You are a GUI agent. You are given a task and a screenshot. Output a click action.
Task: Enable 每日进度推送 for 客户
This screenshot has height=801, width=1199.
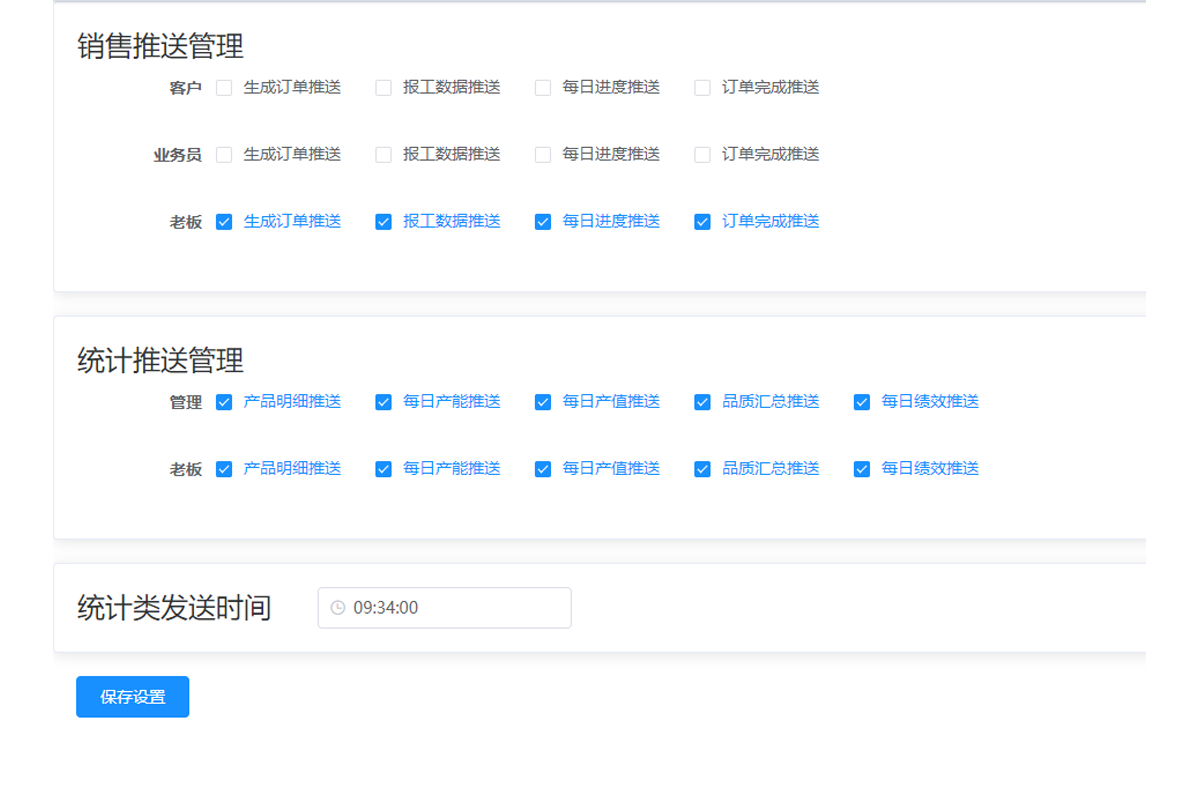tap(543, 88)
